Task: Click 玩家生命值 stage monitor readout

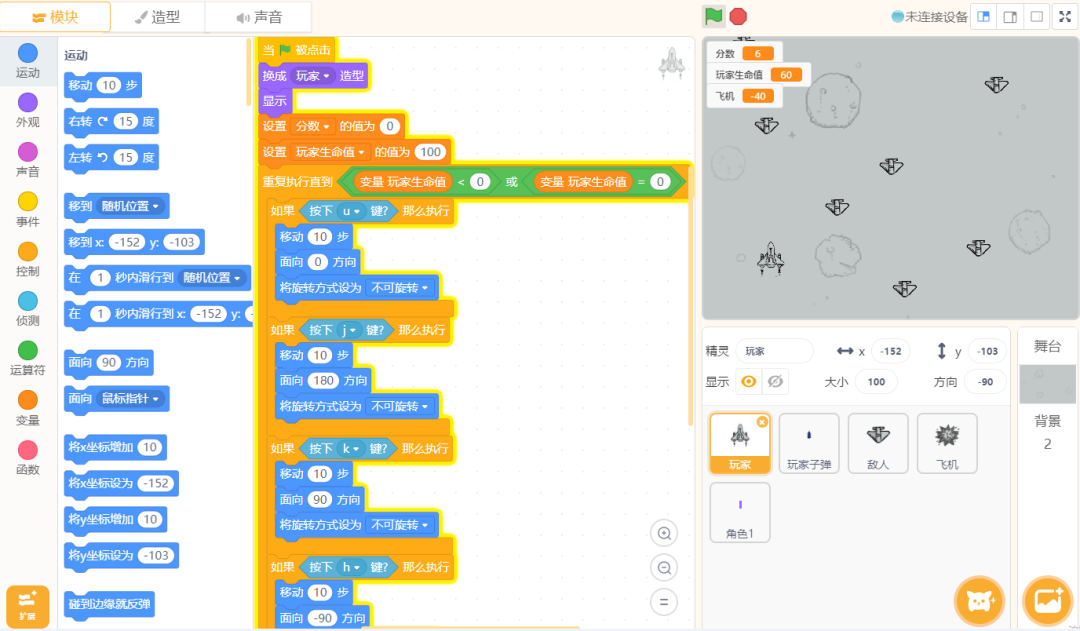Action: (758, 74)
